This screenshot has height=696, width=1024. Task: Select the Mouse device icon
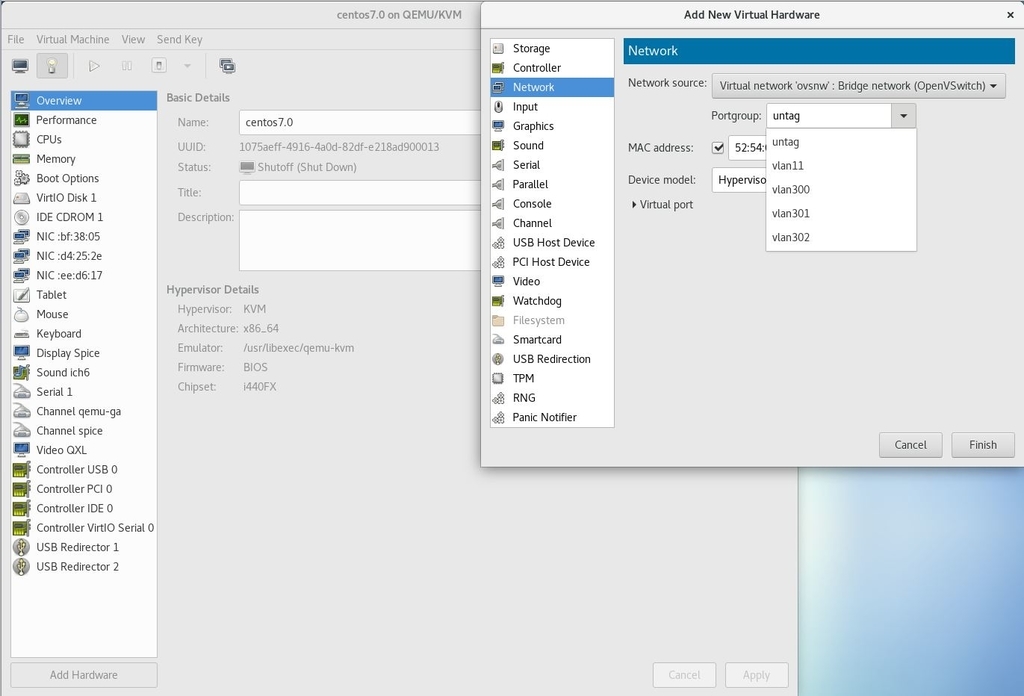pyautogui.click(x=22, y=314)
